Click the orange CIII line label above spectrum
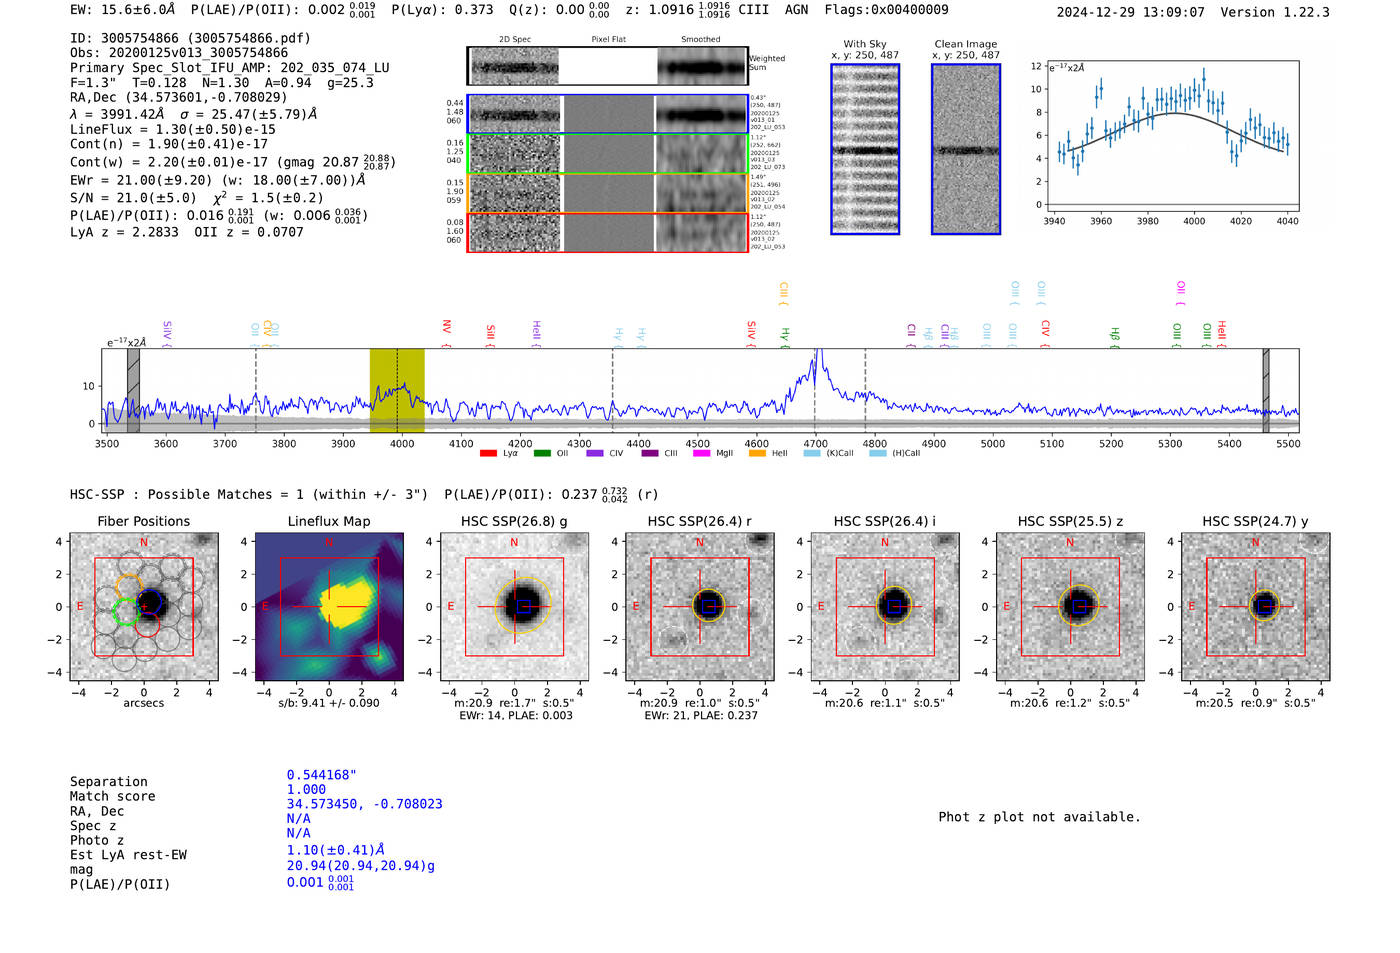 tap(784, 294)
